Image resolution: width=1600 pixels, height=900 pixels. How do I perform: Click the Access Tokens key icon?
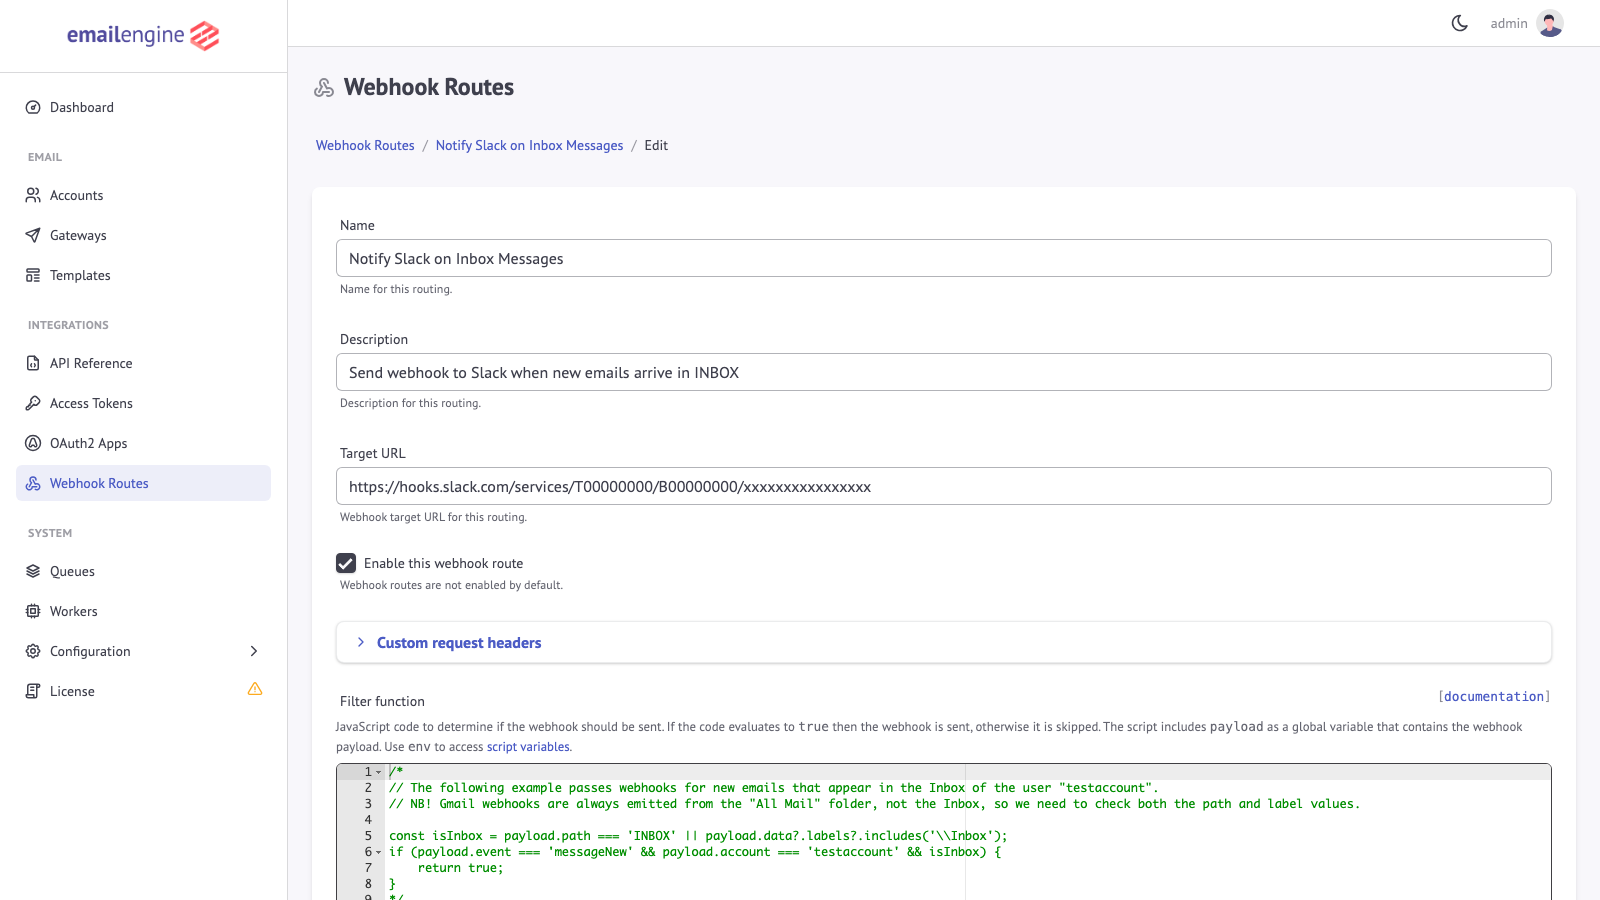pos(33,403)
